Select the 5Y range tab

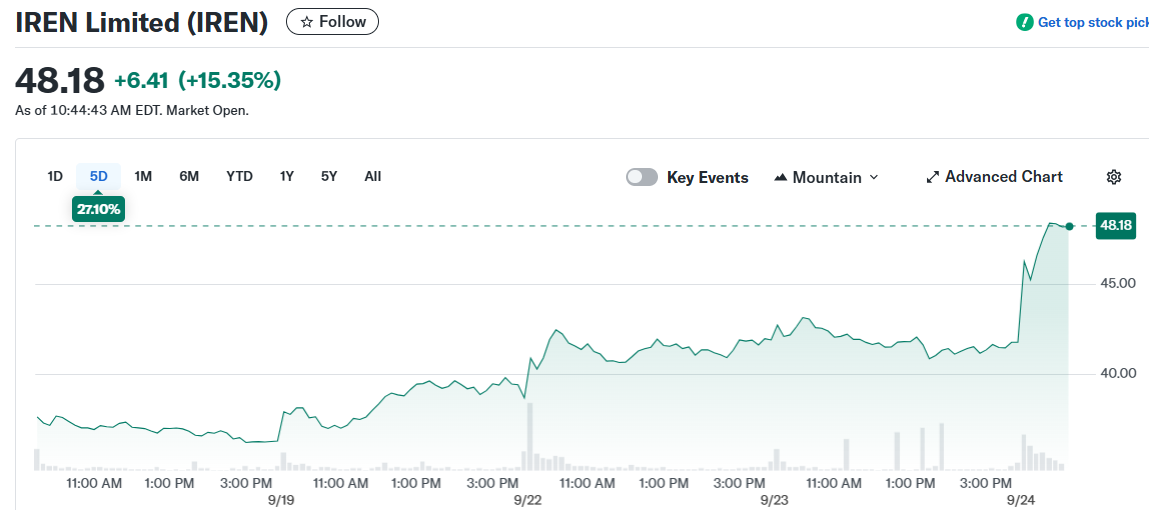coord(329,177)
